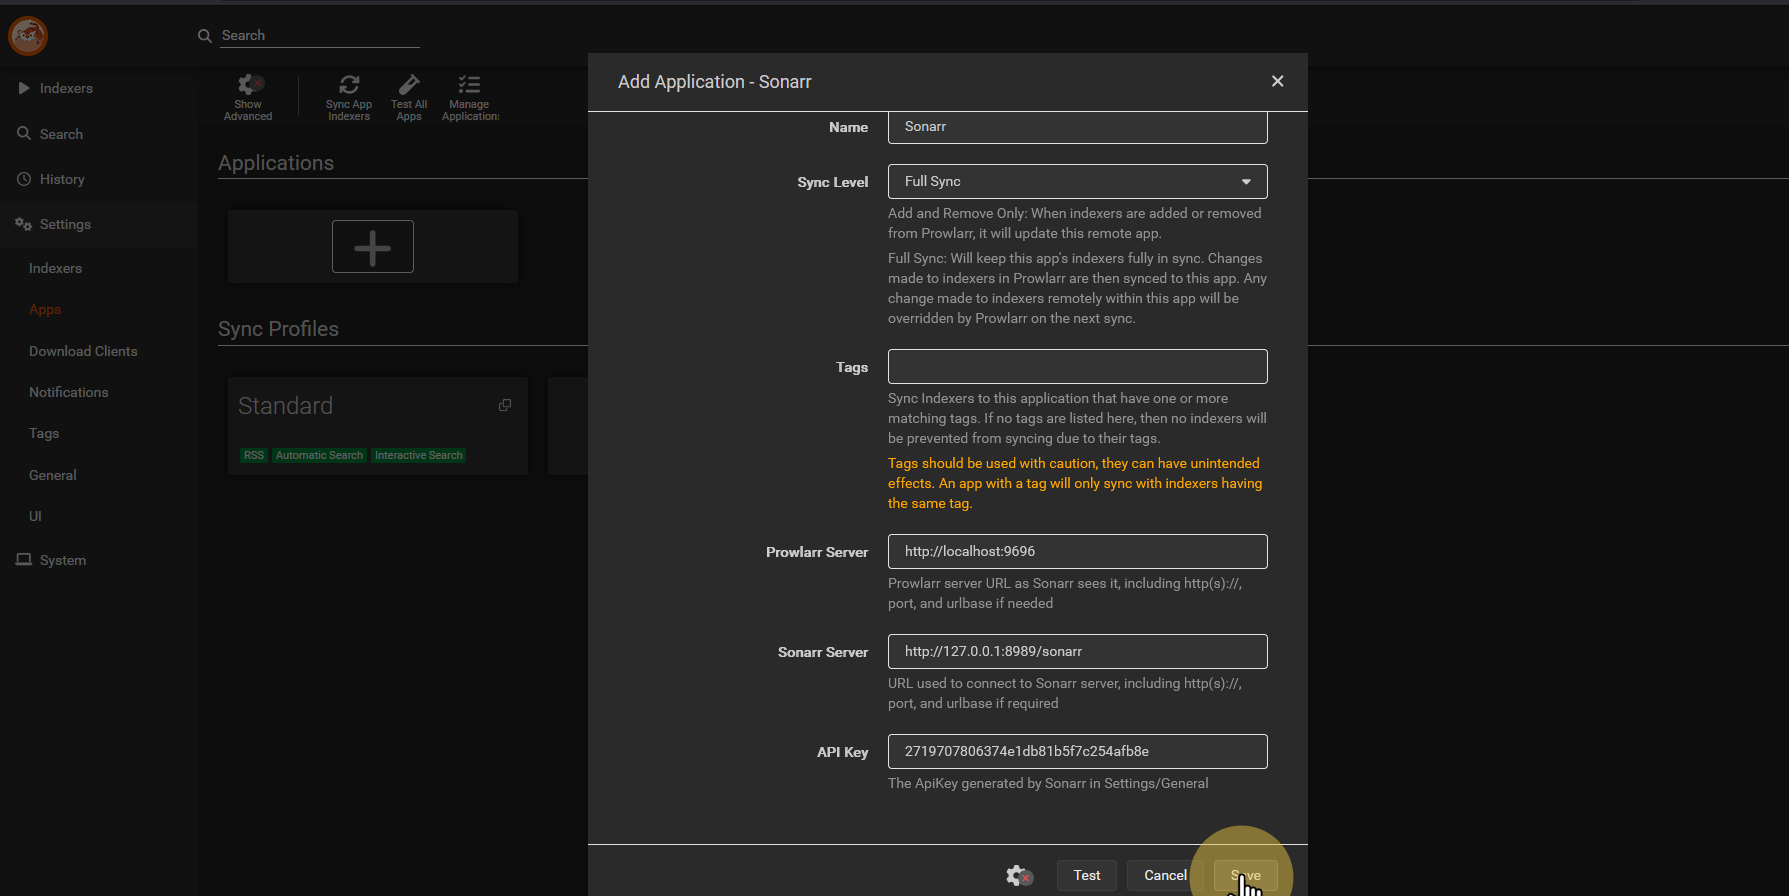Screen dimensions: 1789x896
Task: Click the add application plus card
Action: (373, 246)
